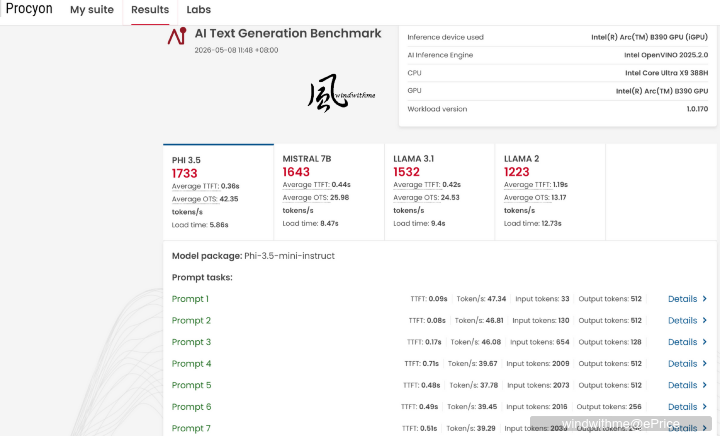The width and height of the screenshot is (720, 436).
Task: Click the Workload version 1.0.170 value
Action: pyautogui.click(x=697, y=109)
